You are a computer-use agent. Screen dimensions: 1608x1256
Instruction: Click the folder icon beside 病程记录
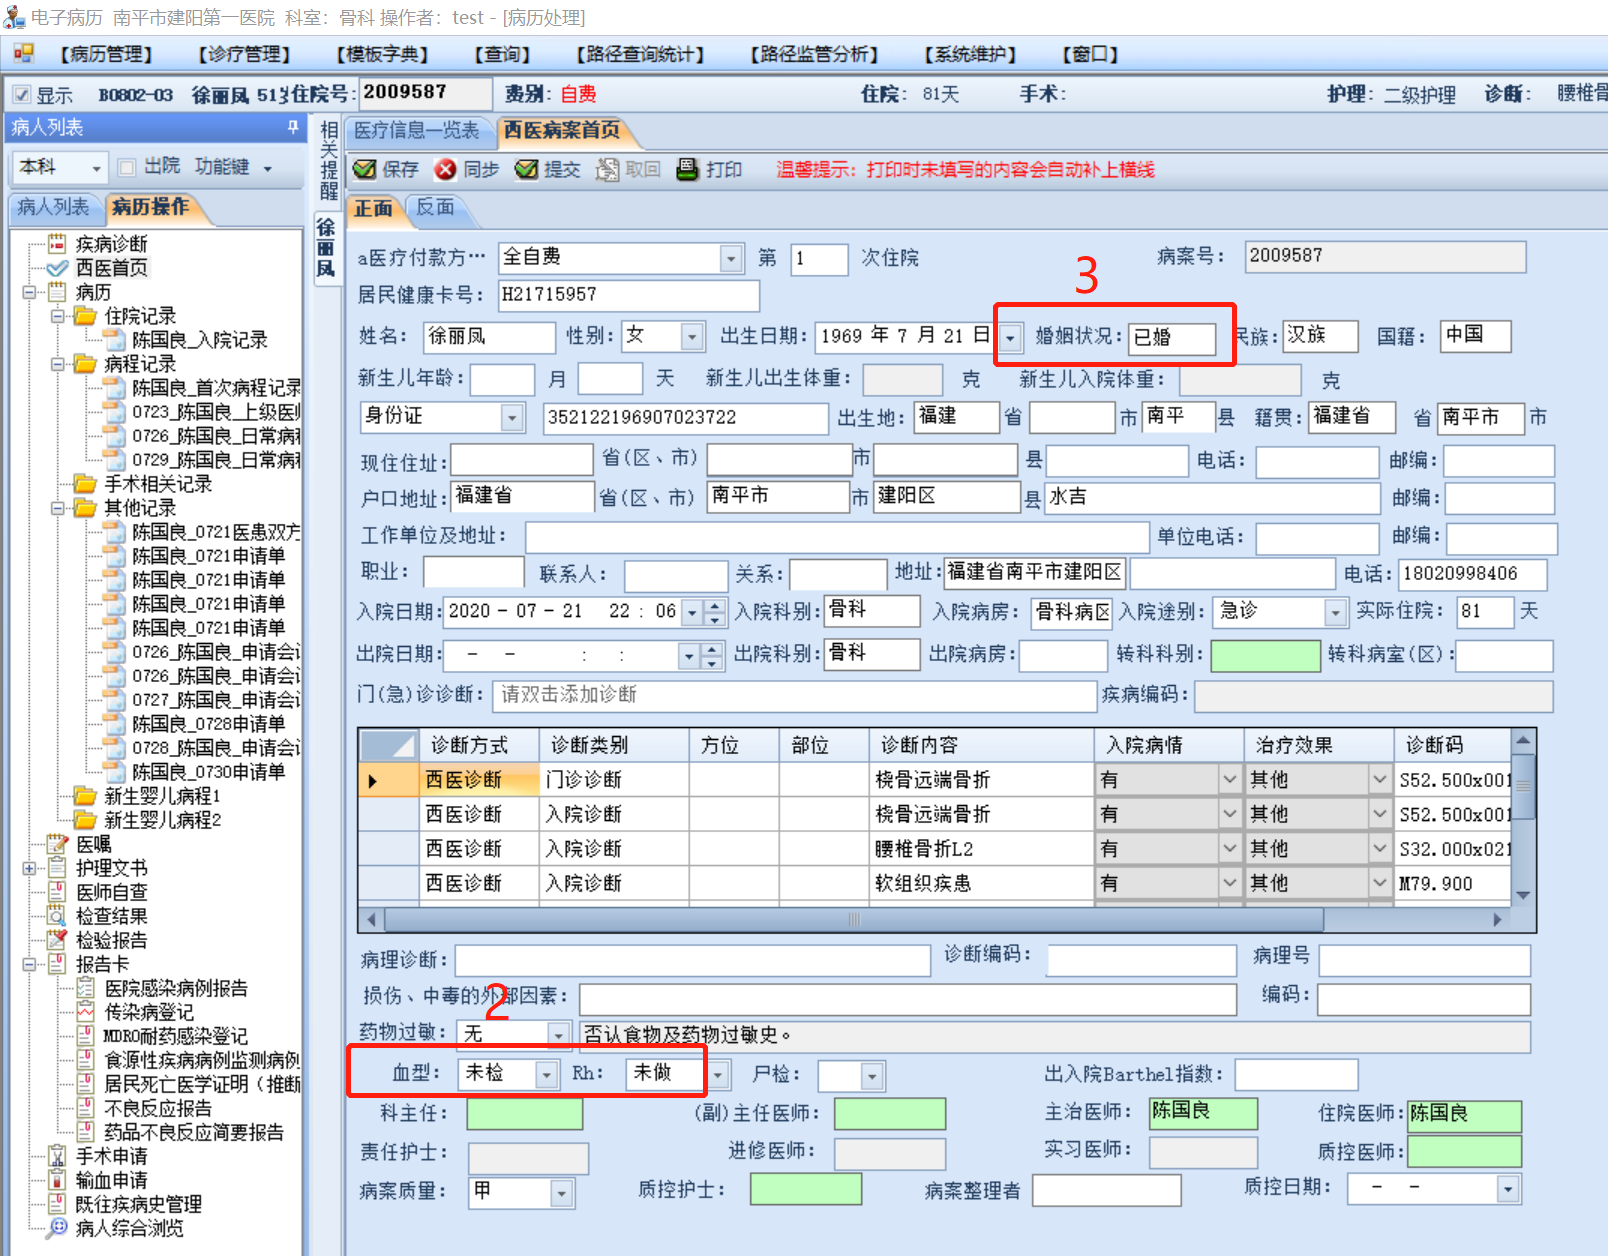[86, 364]
